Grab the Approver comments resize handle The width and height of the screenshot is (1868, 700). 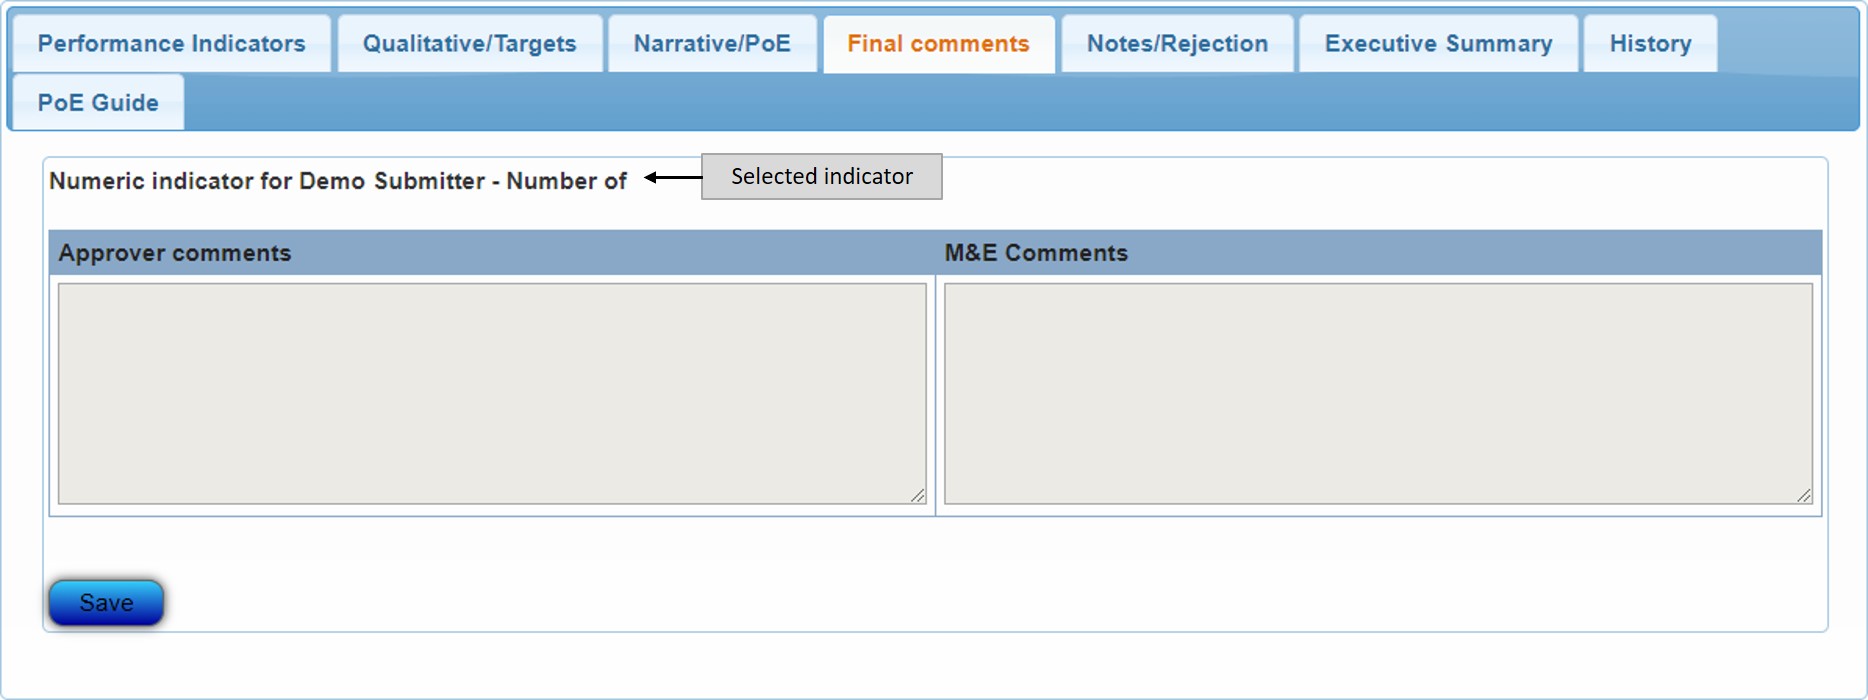pyautogui.click(x=918, y=496)
